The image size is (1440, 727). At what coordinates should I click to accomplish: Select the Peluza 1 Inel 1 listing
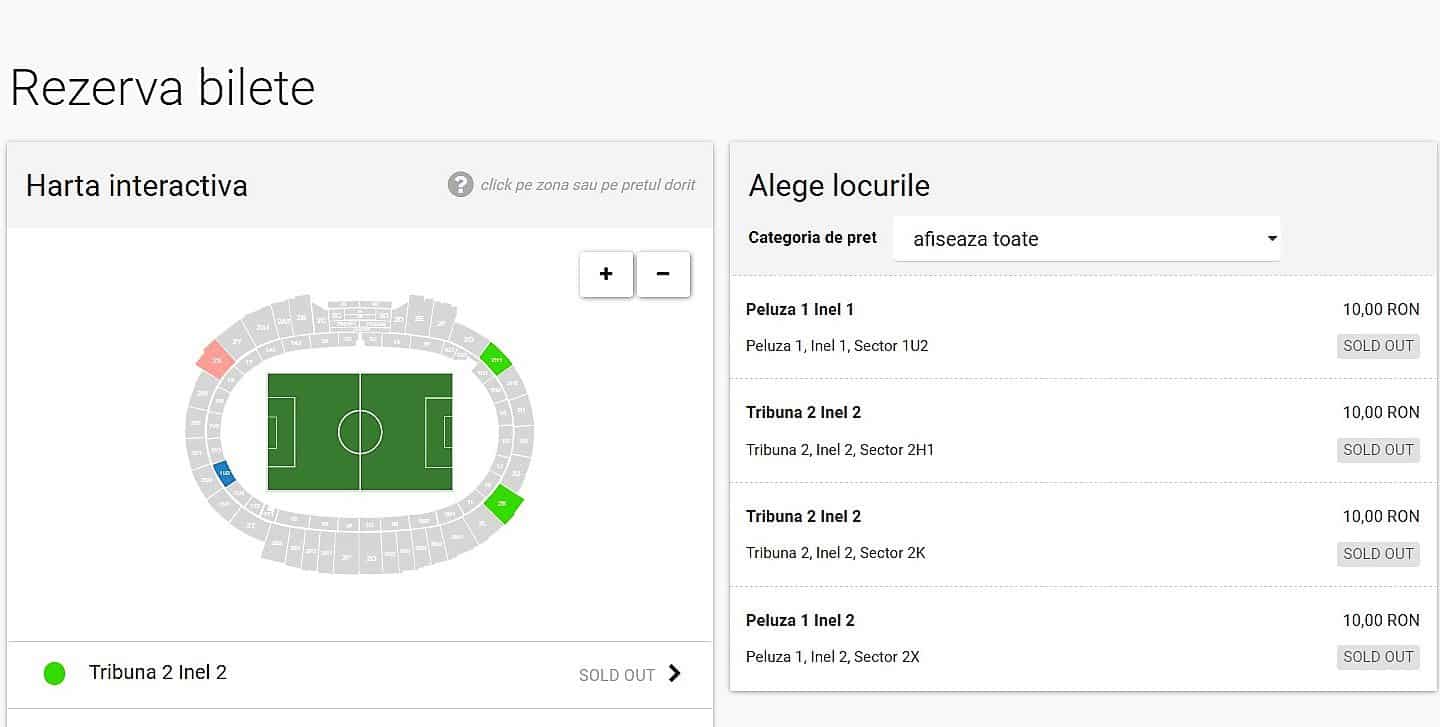tap(1083, 327)
